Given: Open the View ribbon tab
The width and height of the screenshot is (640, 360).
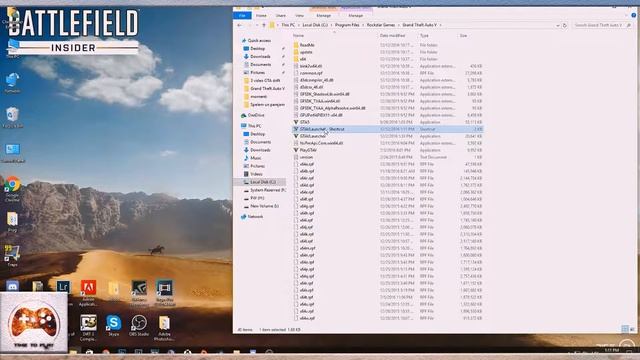Looking at the screenshot, I should pos(299,16).
